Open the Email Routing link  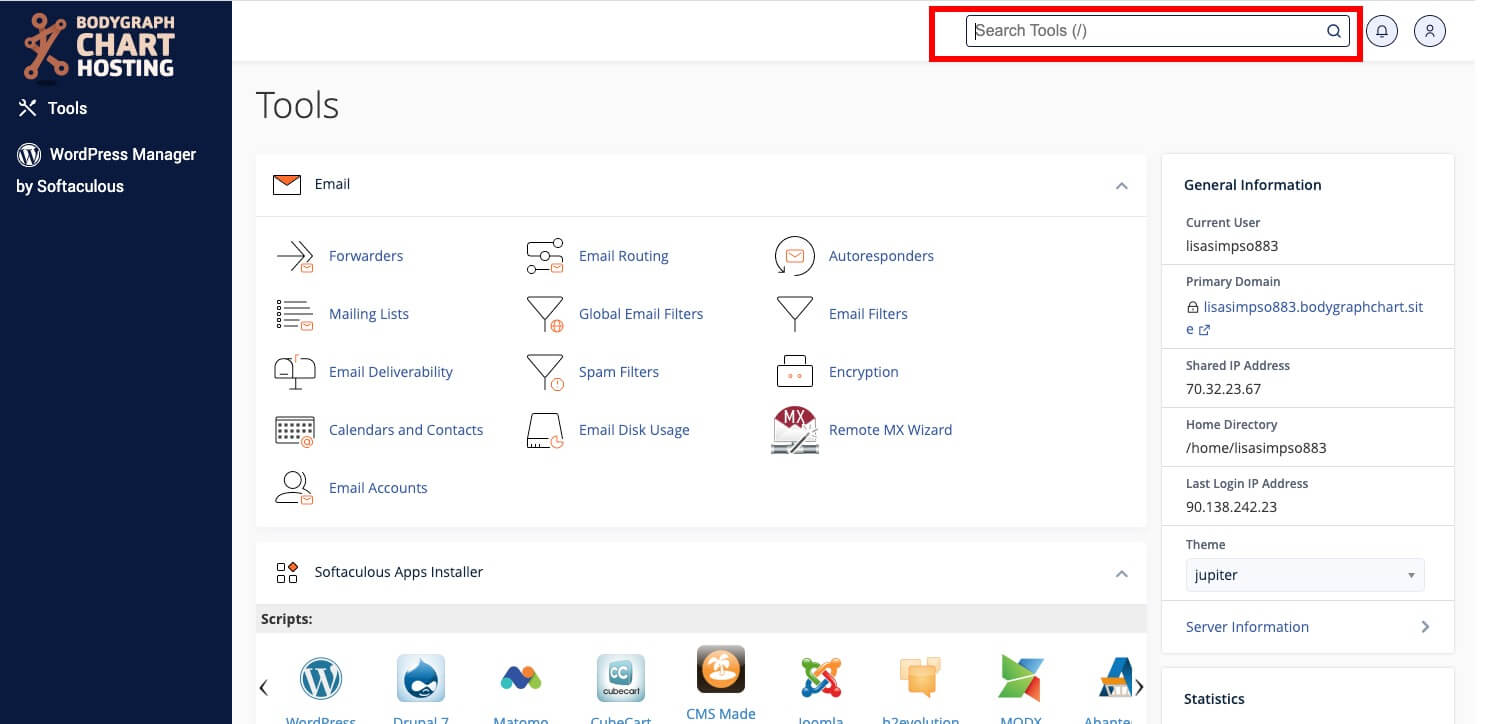point(624,256)
